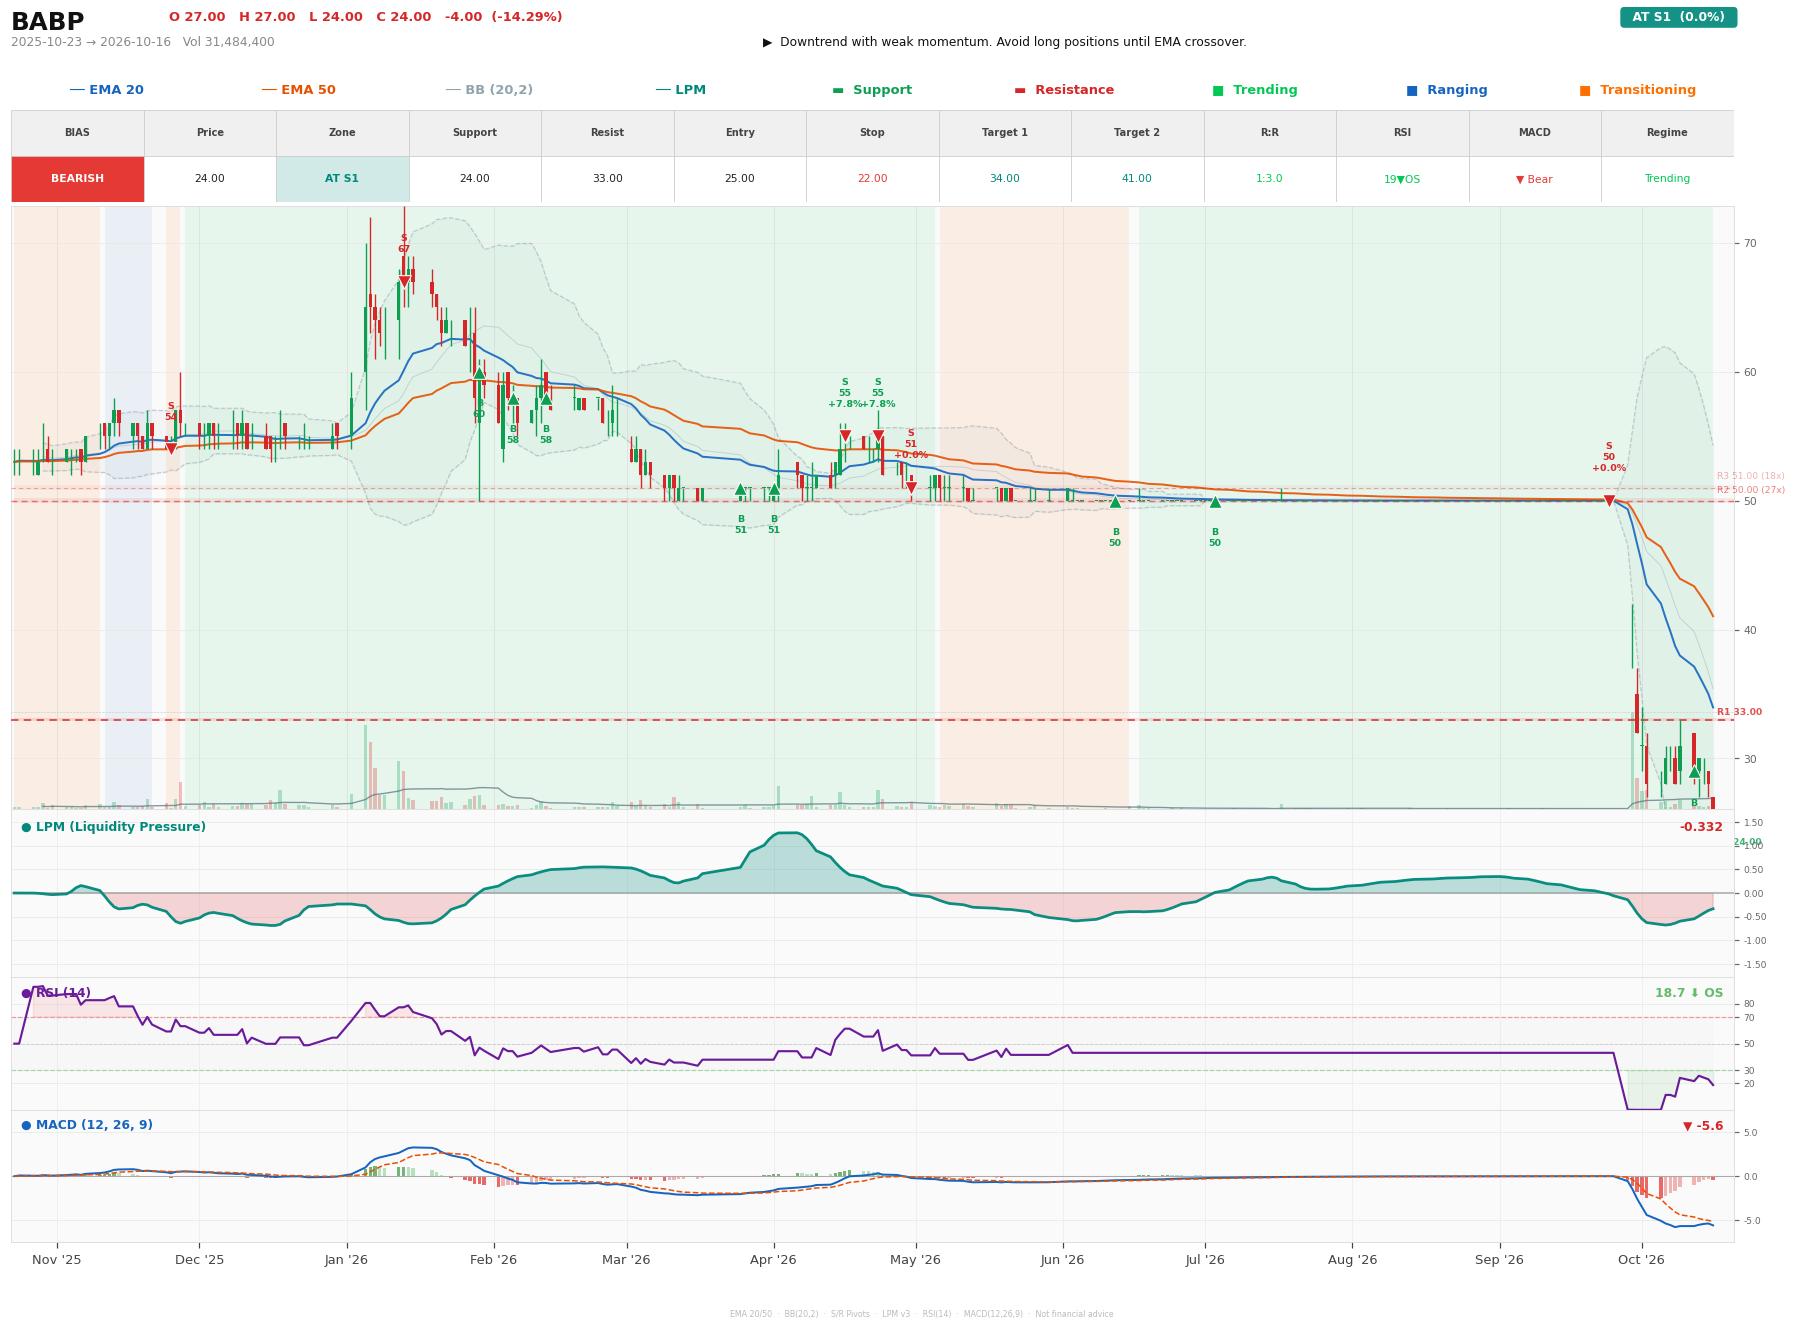Toggle the EMA 50 legend entry

[299, 90]
